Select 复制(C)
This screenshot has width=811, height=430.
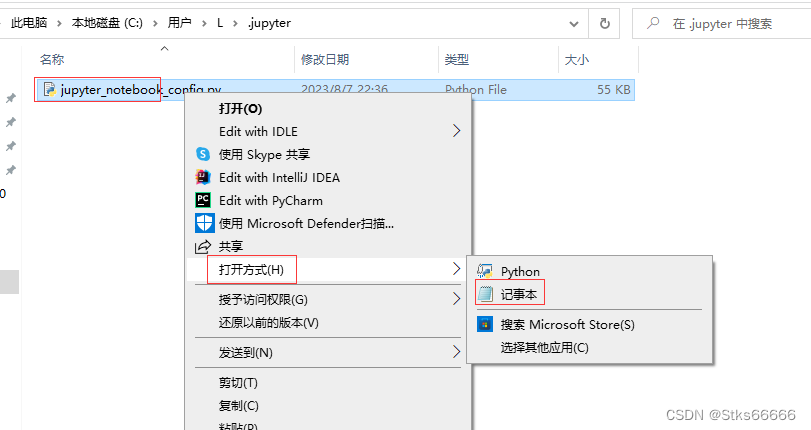click(x=238, y=406)
